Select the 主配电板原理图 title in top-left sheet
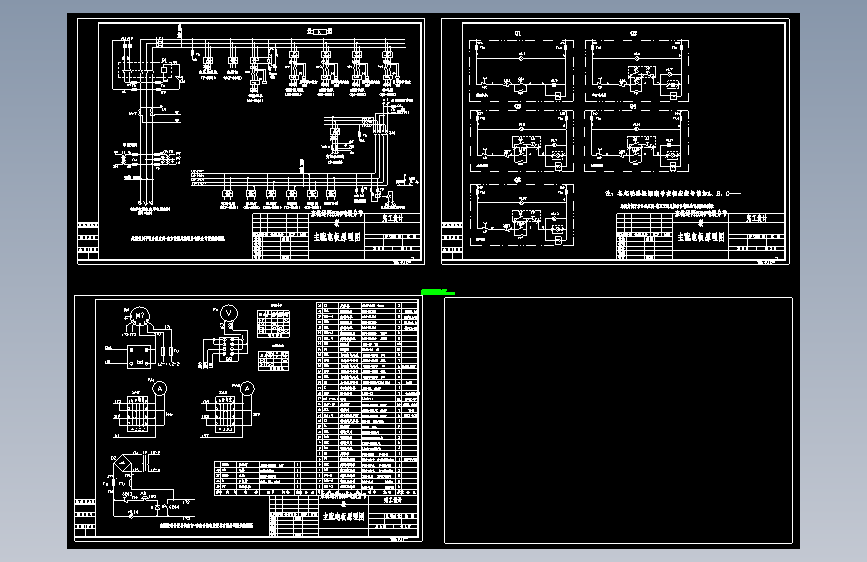Viewport: 867px width, 562px height. (x=337, y=237)
